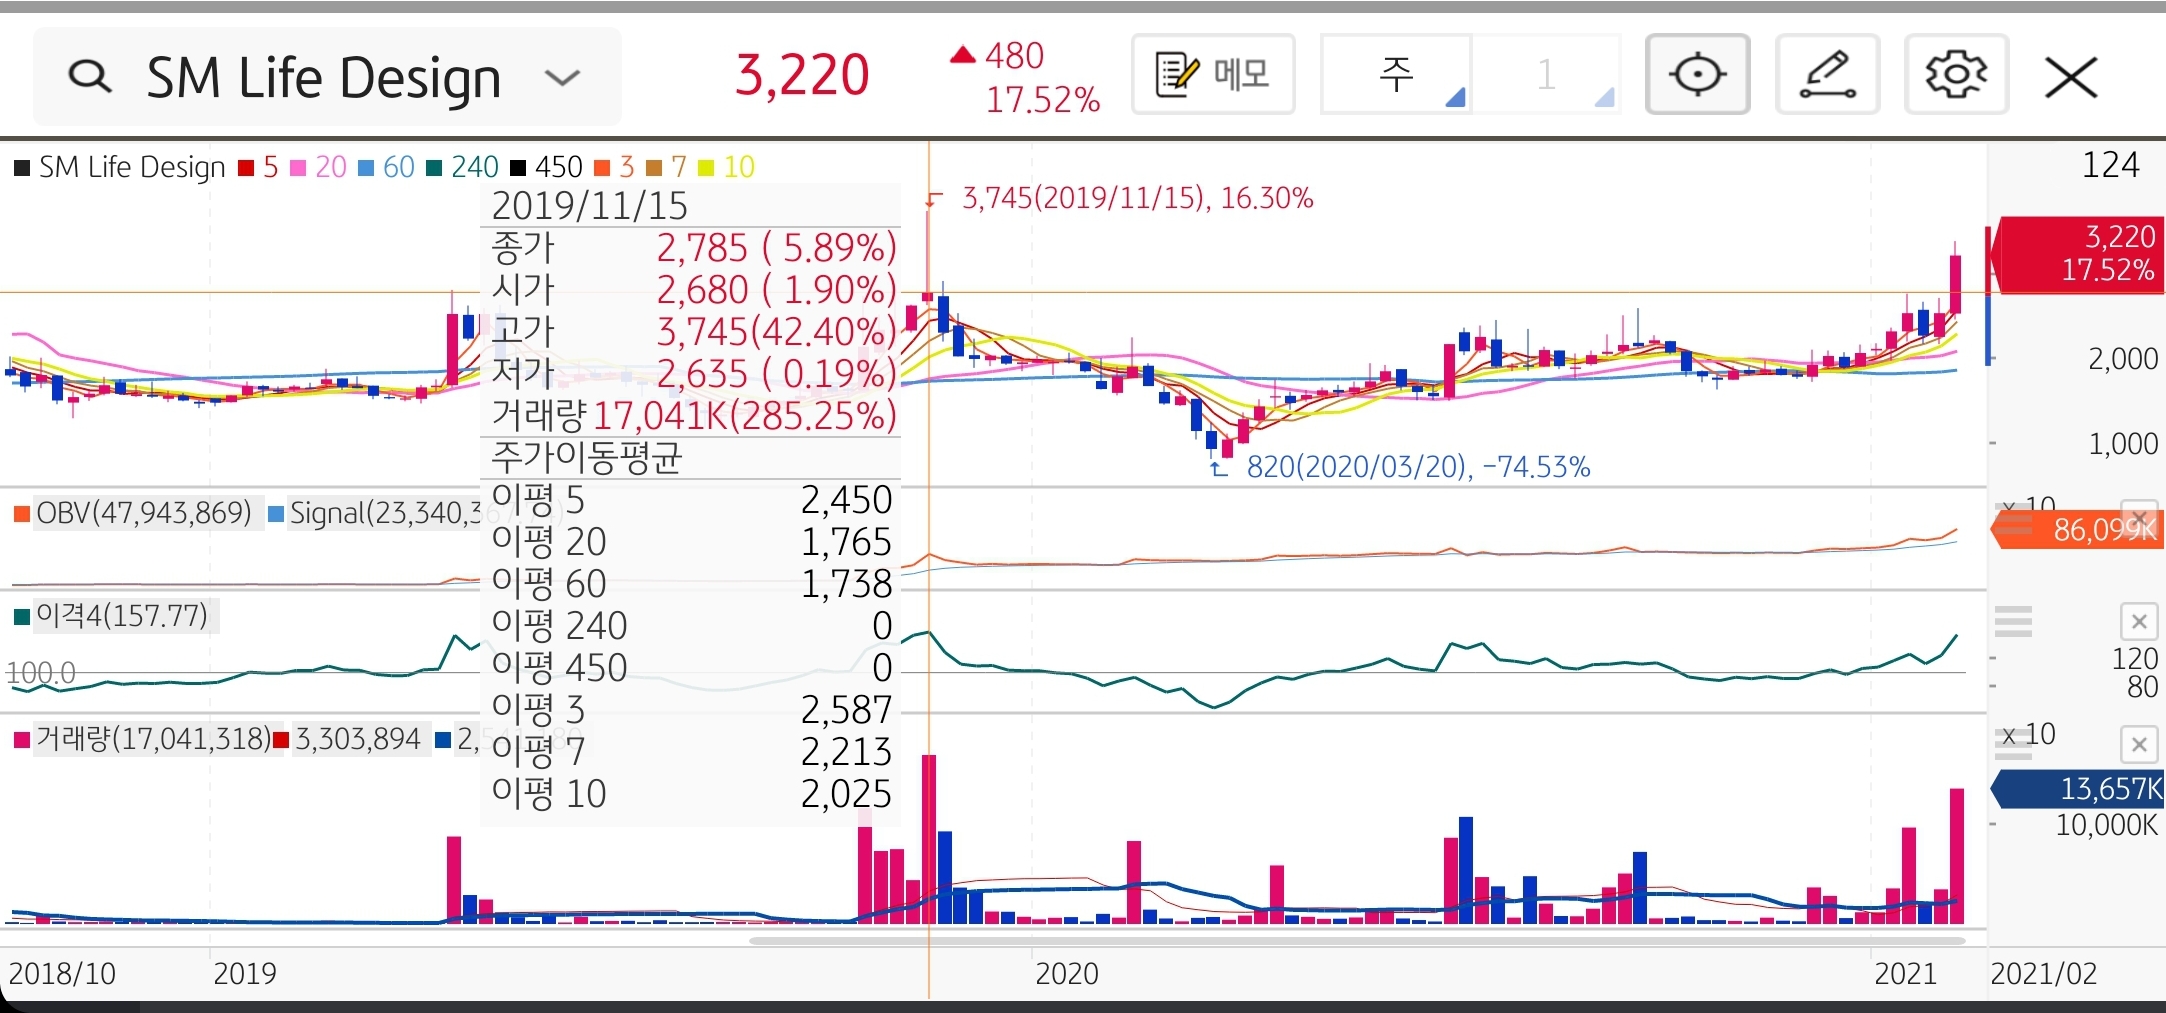Viewport: 2166px width, 1013px height.
Task: Open the drawing pencil tool
Action: pyautogui.click(x=1827, y=74)
